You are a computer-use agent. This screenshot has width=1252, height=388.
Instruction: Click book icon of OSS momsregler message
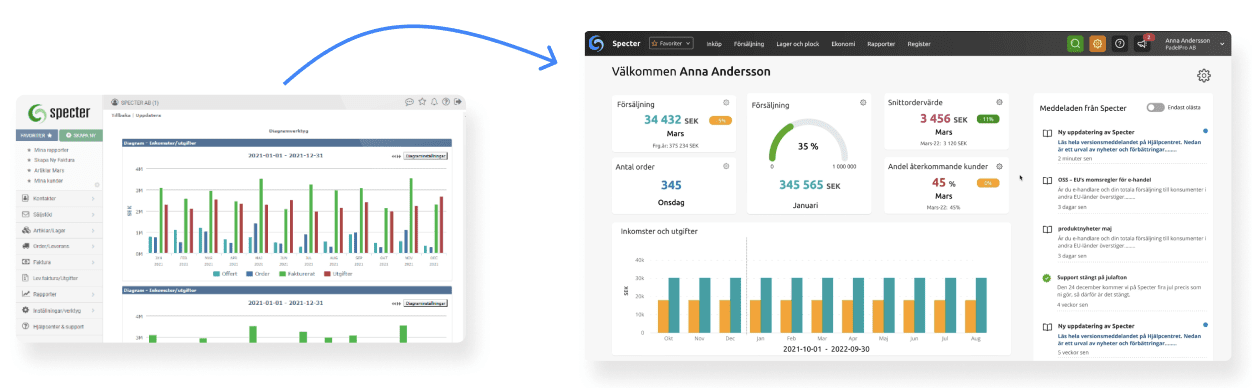[x=1047, y=180]
